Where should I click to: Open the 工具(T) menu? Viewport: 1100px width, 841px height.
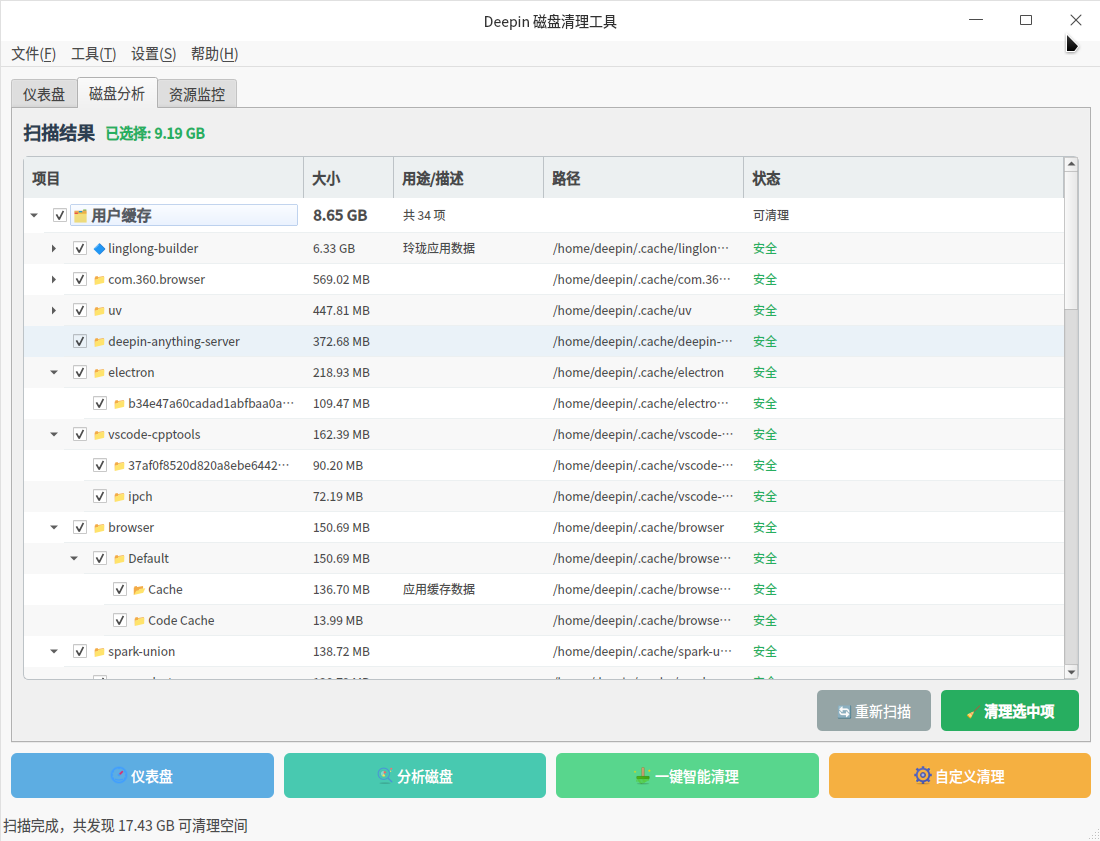(93, 54)
